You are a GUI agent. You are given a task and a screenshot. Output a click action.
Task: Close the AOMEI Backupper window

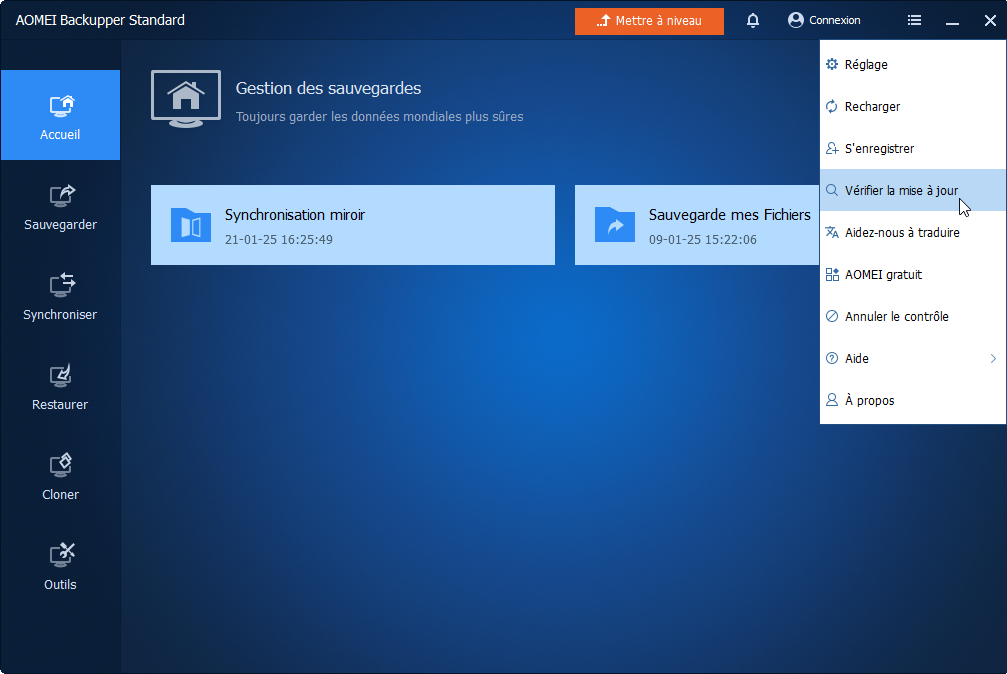990,21
